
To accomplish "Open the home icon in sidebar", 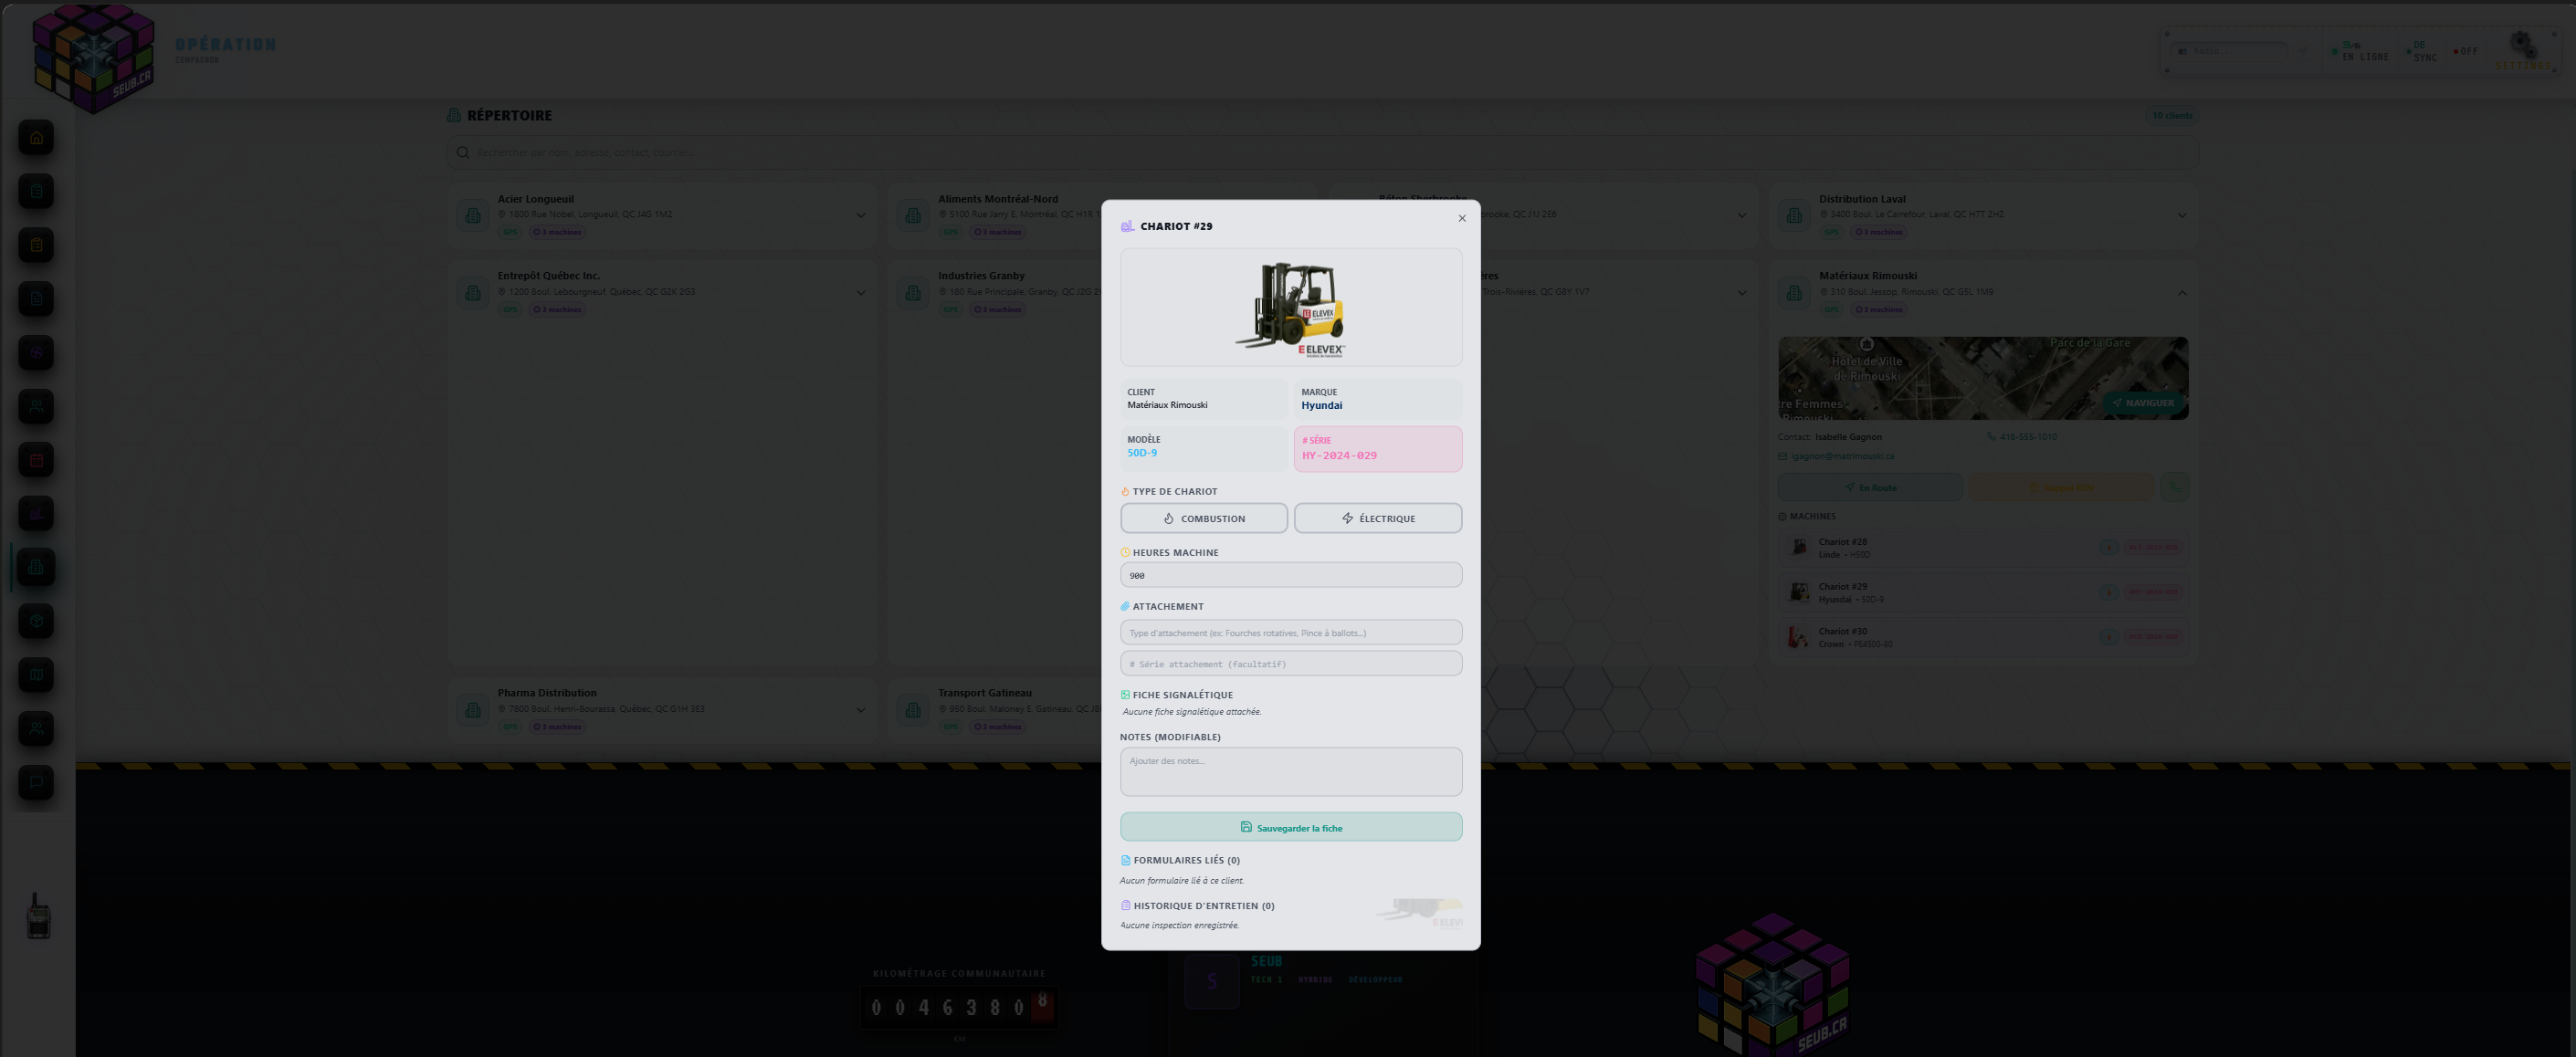I will 36,137.
